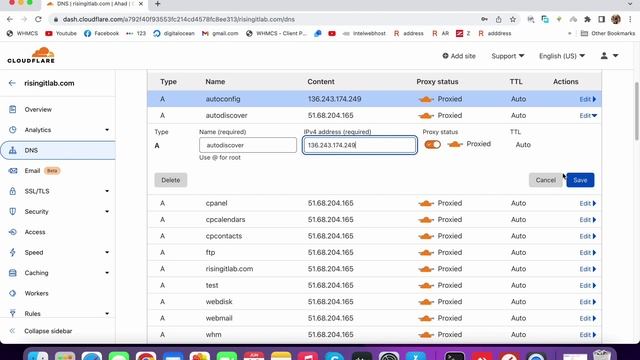Viewport: 640px width, 360px height.
Task: Click the browser back button
Action: point(10,19)
